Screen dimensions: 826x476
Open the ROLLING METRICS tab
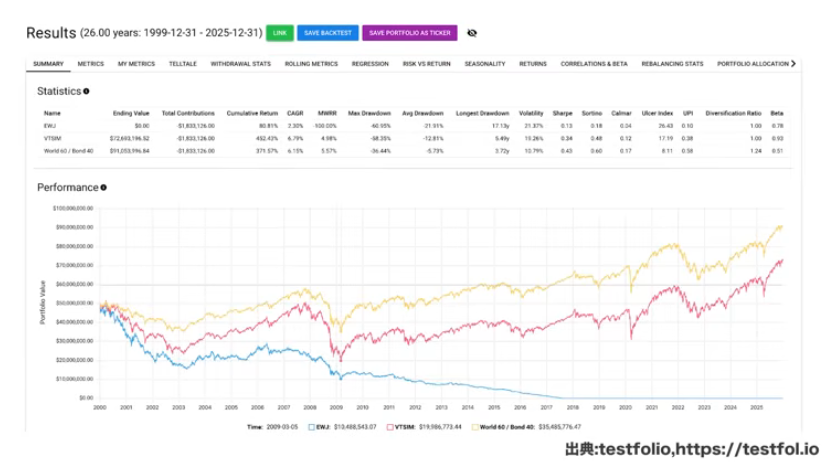[311, 64]
